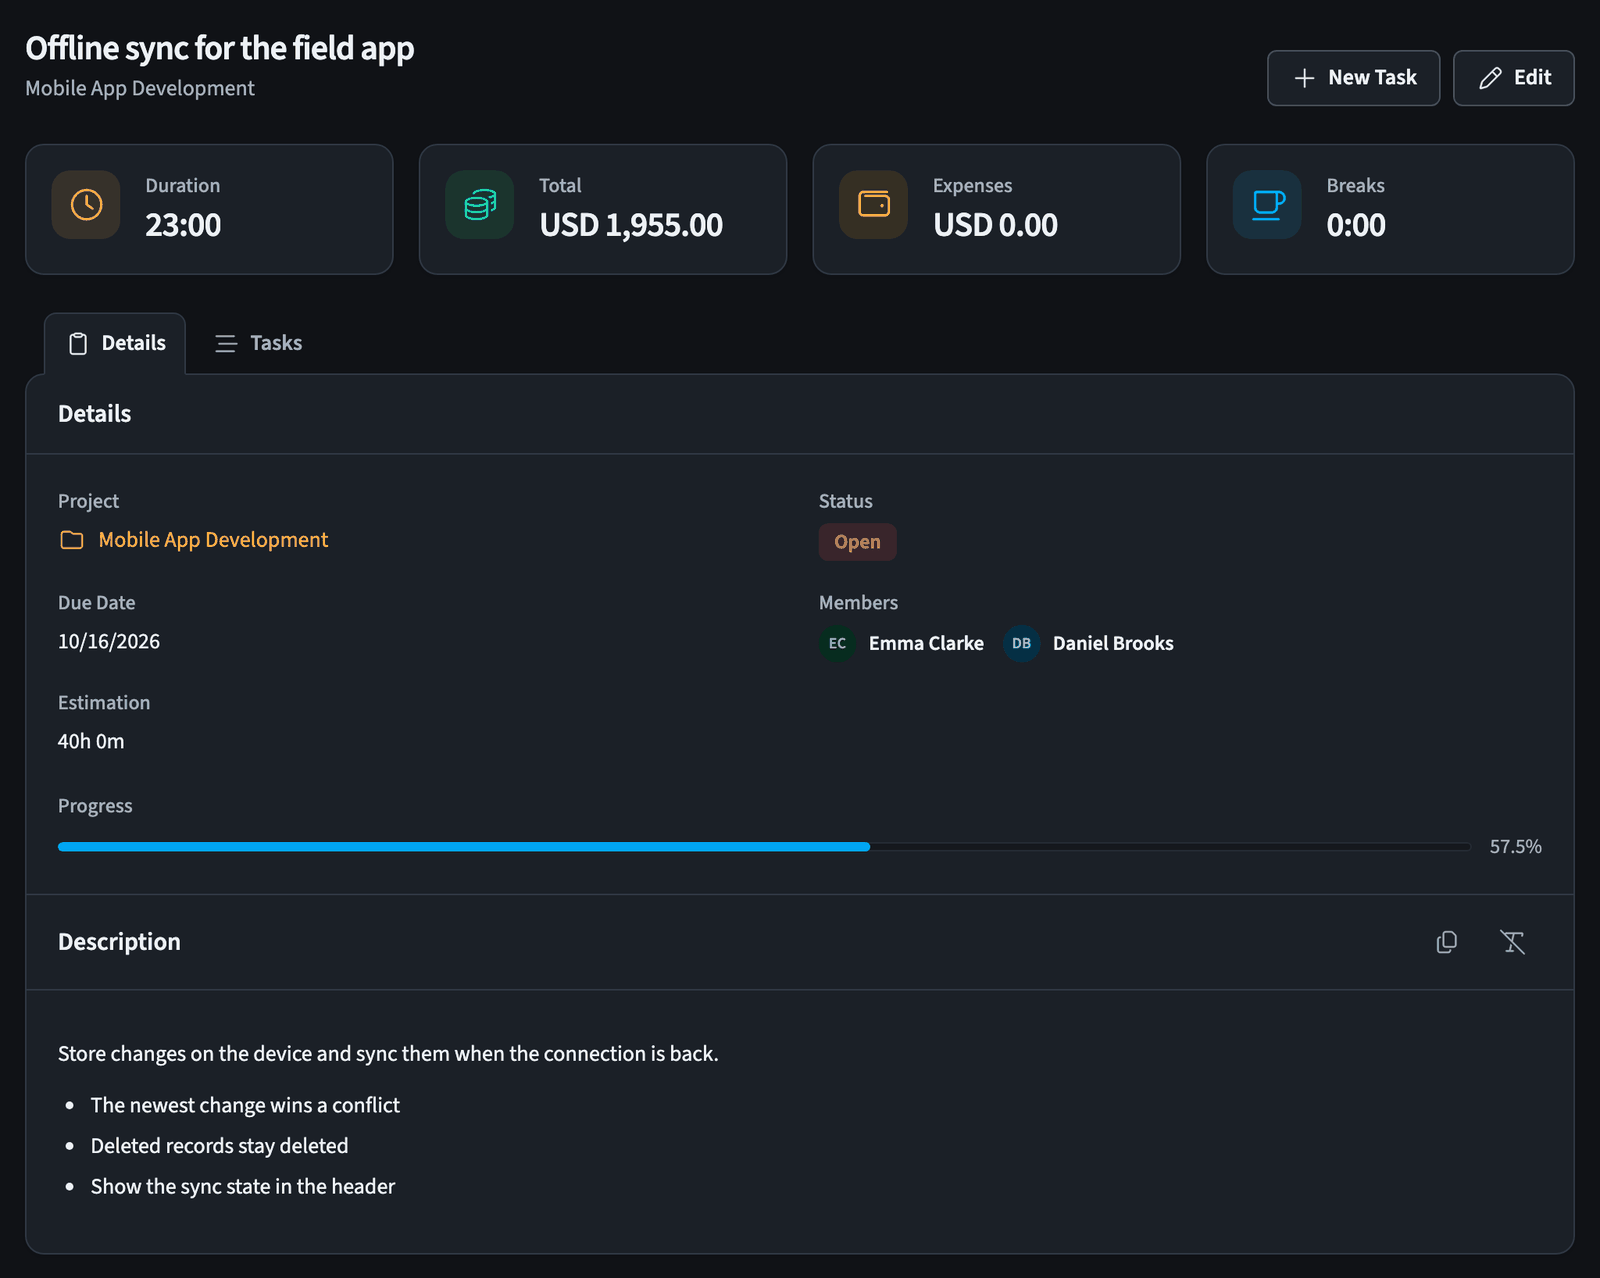
Task: Click the Open status badge
Action: pos(858,542)
